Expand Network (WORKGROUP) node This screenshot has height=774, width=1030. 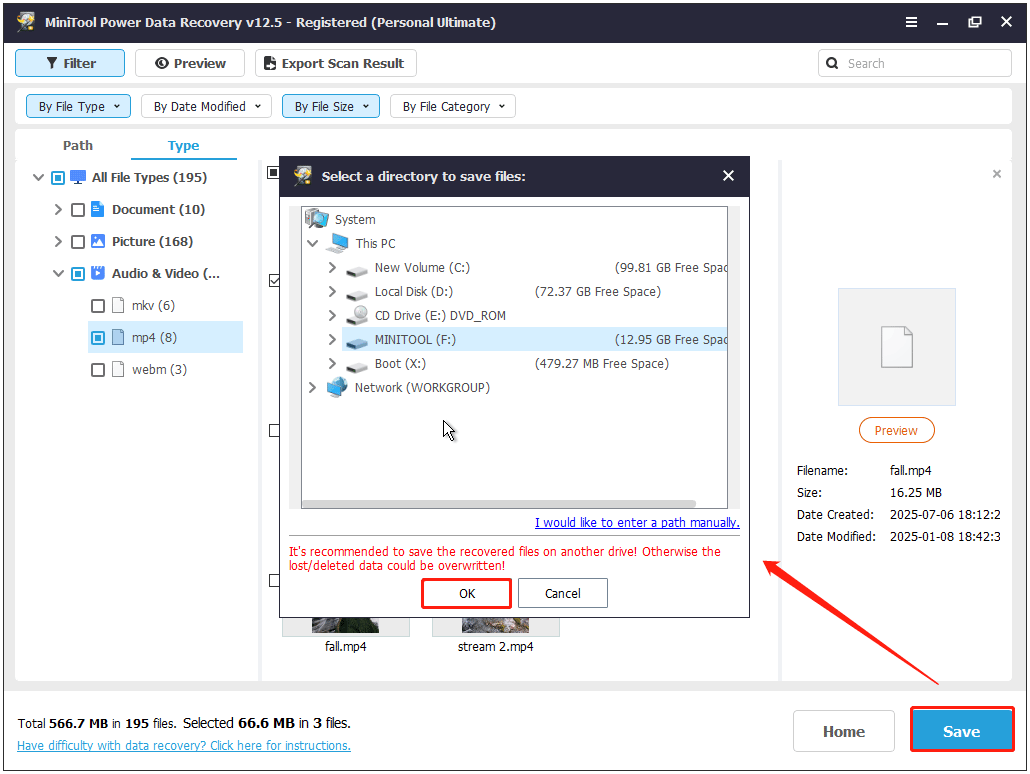313,388
